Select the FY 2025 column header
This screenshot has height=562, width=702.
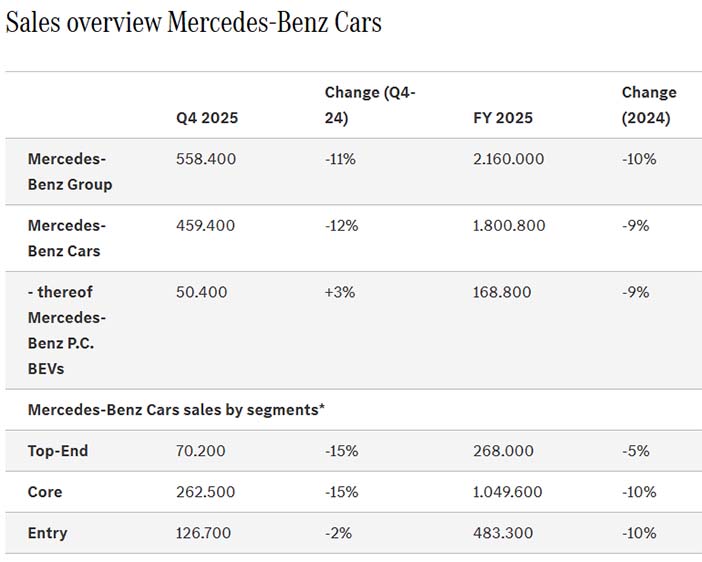pyautogui.click(x=503, y=117)
